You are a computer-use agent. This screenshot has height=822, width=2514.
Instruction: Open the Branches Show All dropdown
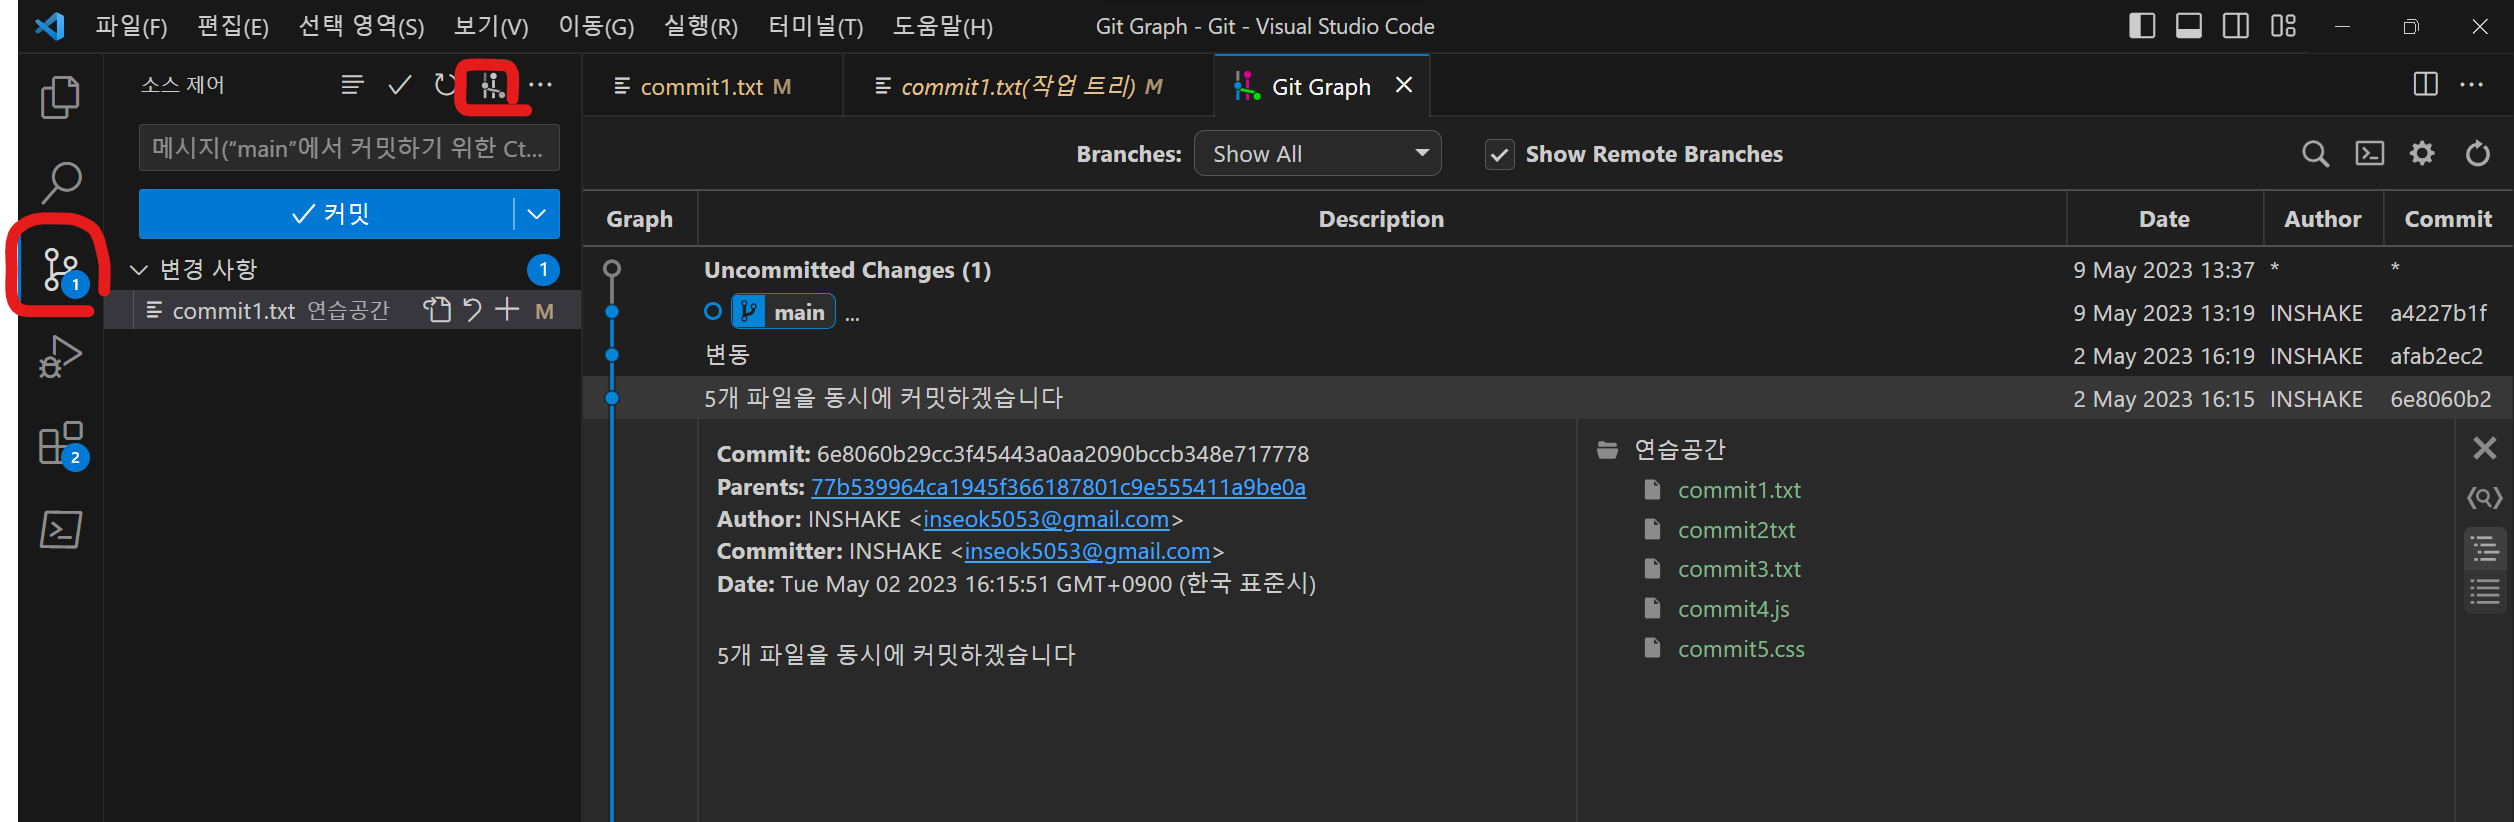tap(1317, 154)
